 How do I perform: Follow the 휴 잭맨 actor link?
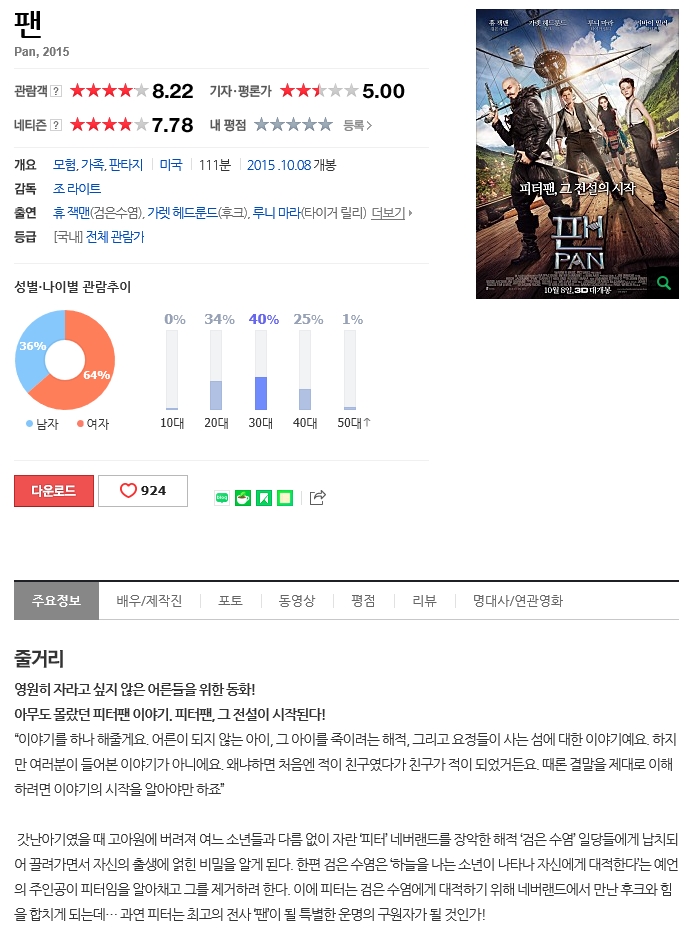point(71,212)
